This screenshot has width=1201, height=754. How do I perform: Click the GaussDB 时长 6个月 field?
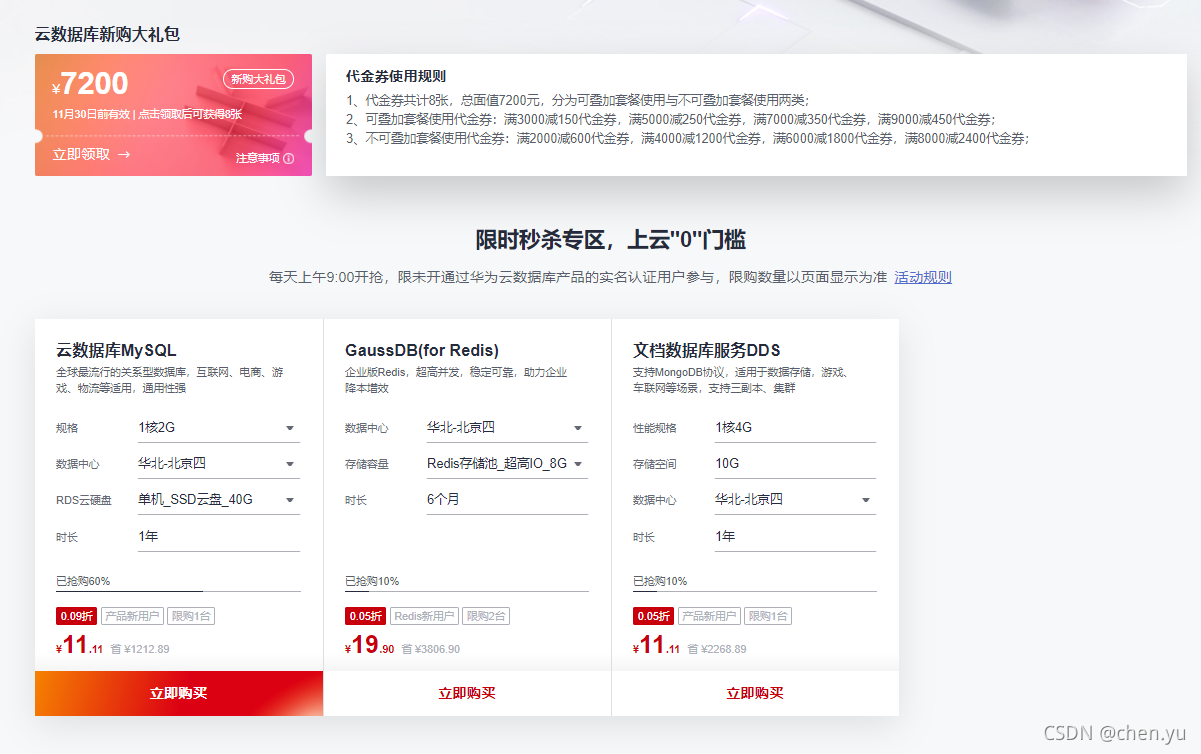point(507,500)
